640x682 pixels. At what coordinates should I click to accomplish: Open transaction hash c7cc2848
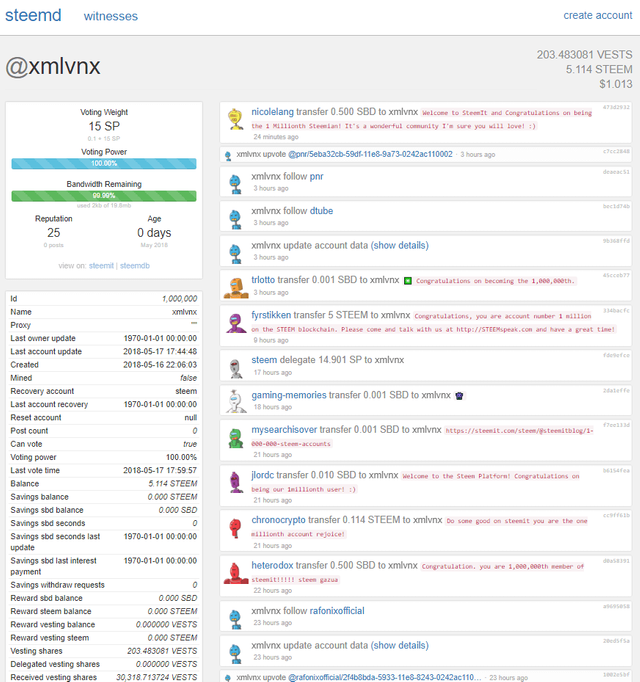coord(616,151)
